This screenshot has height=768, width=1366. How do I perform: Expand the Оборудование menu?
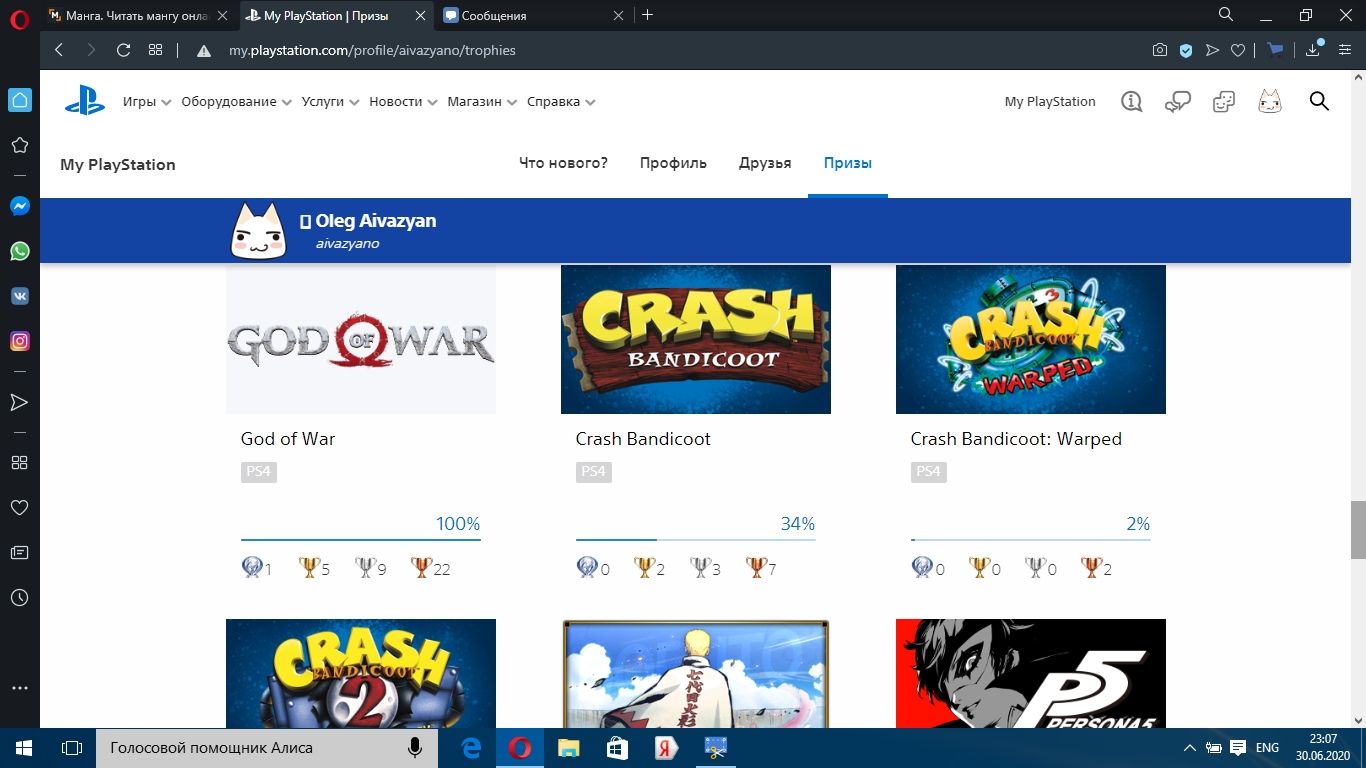(236, 102)
